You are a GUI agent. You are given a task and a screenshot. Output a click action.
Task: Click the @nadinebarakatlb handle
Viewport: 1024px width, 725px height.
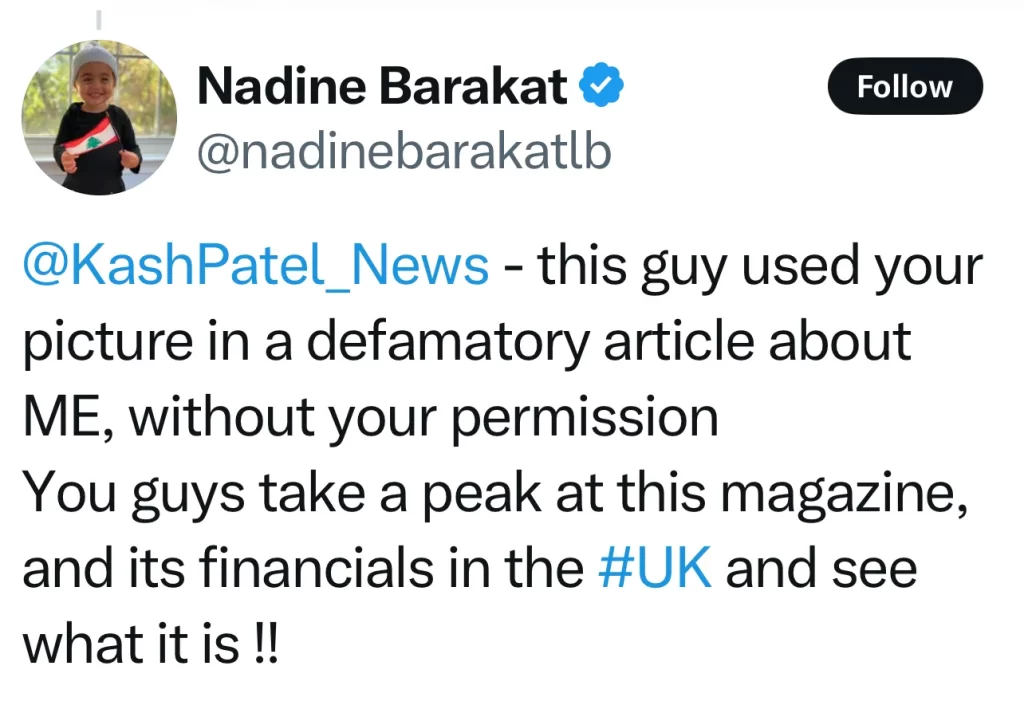tap(404, 152)
